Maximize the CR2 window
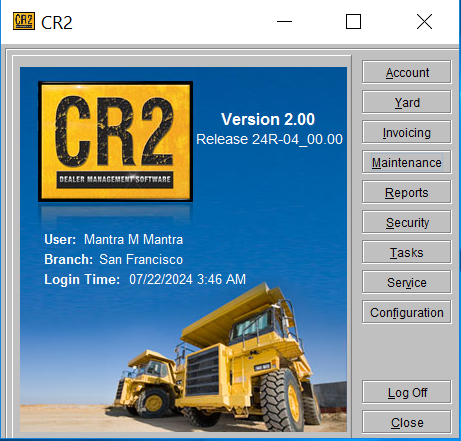The width and height of the screenshot is (461, 441). point(353,22)
